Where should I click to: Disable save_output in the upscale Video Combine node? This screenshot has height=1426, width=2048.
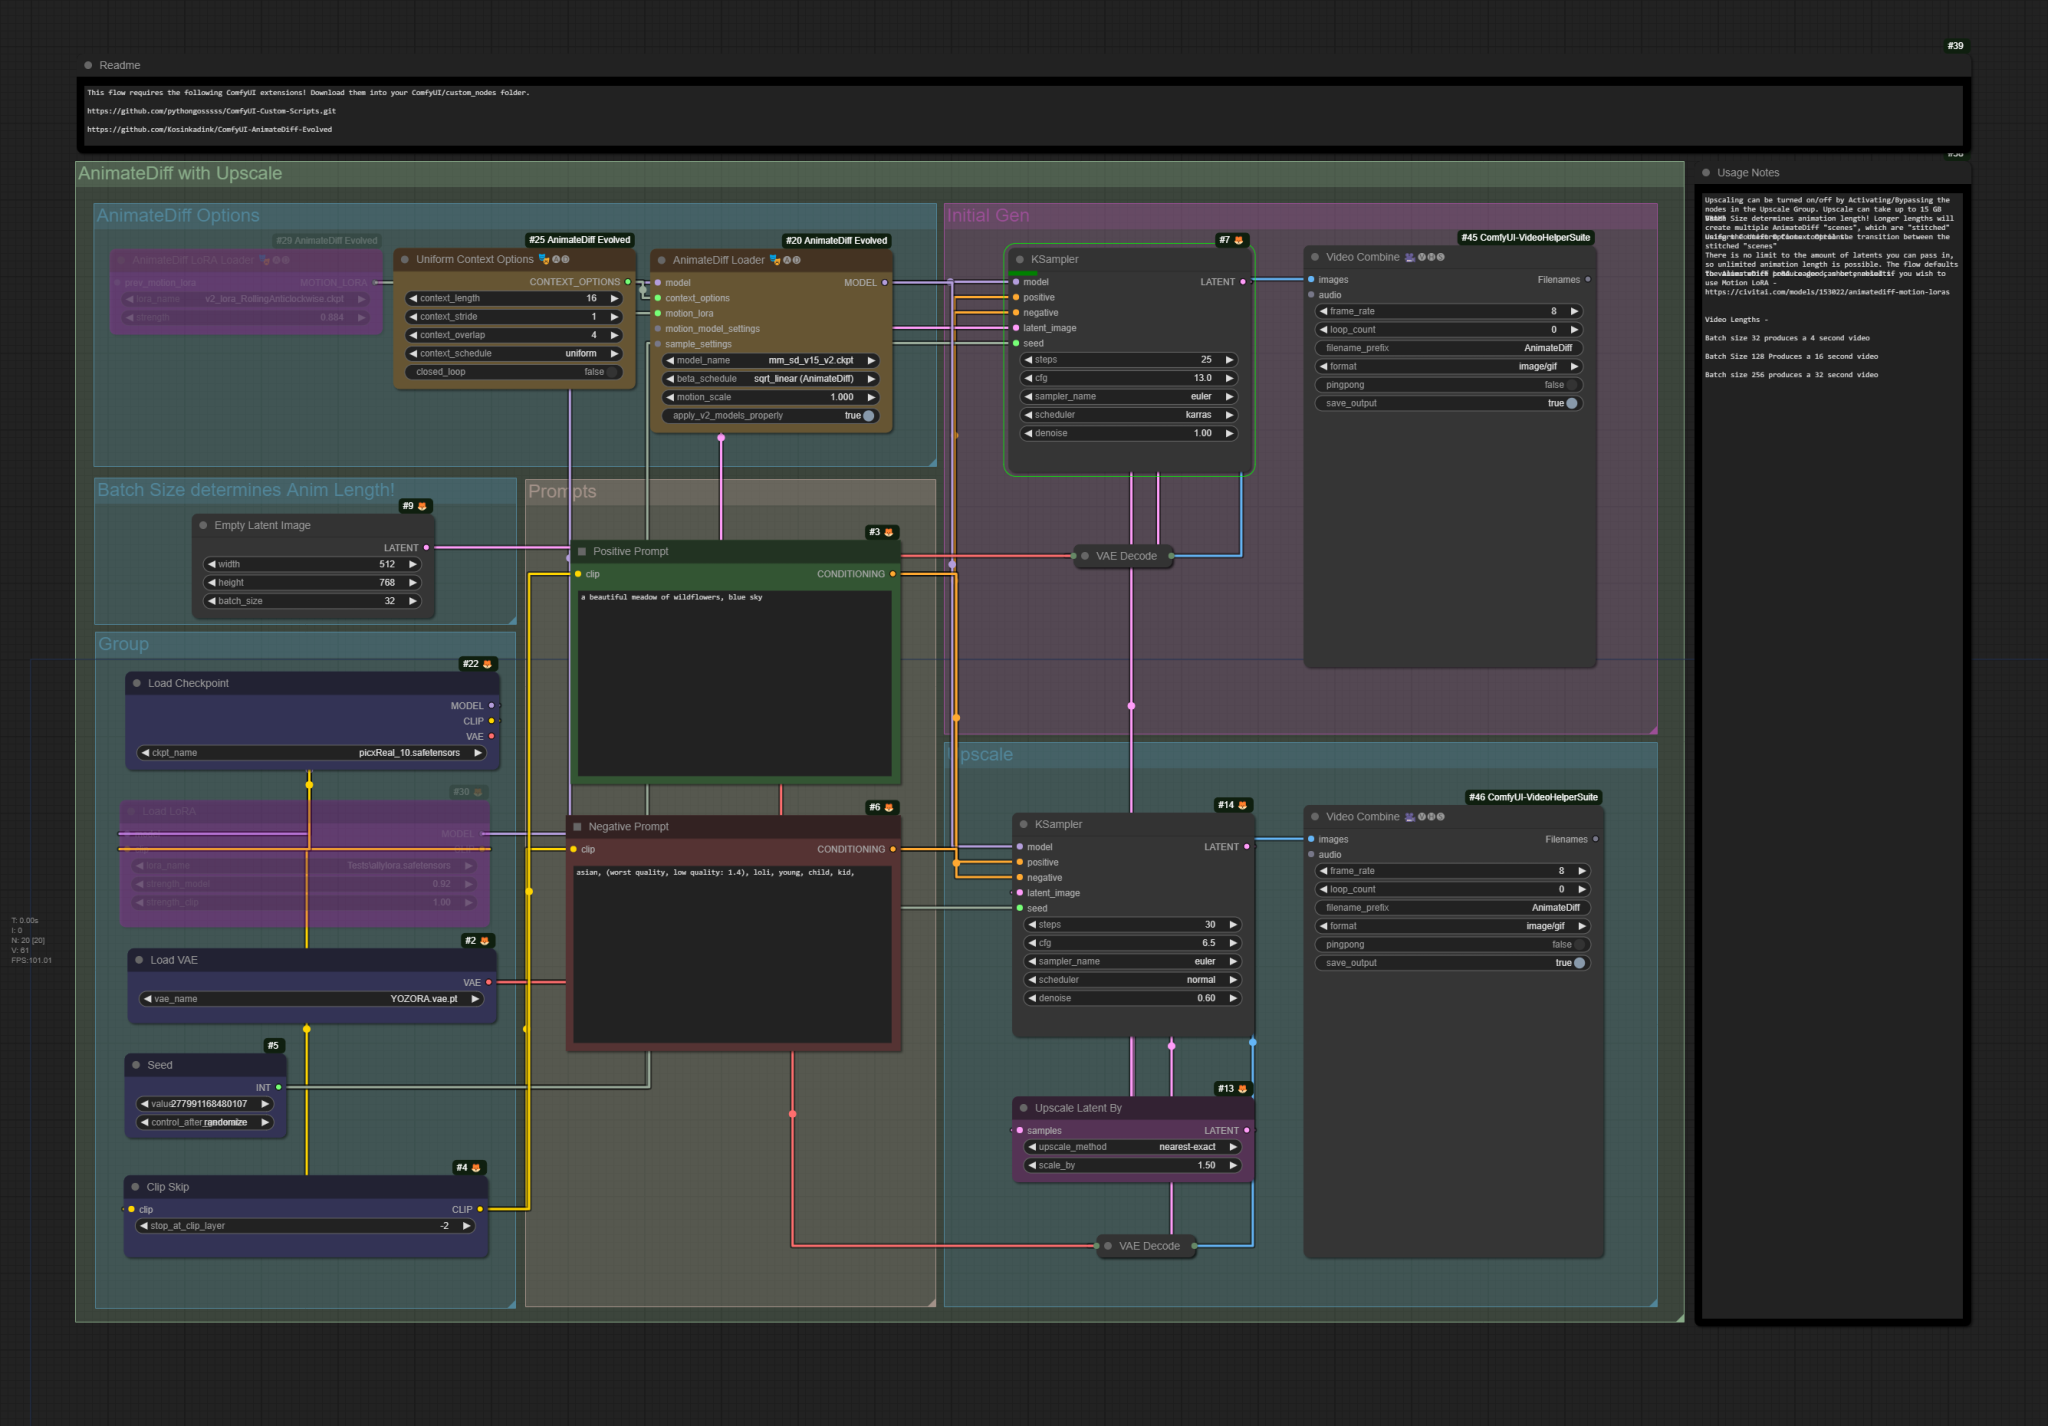click(x=1578, y=962)
